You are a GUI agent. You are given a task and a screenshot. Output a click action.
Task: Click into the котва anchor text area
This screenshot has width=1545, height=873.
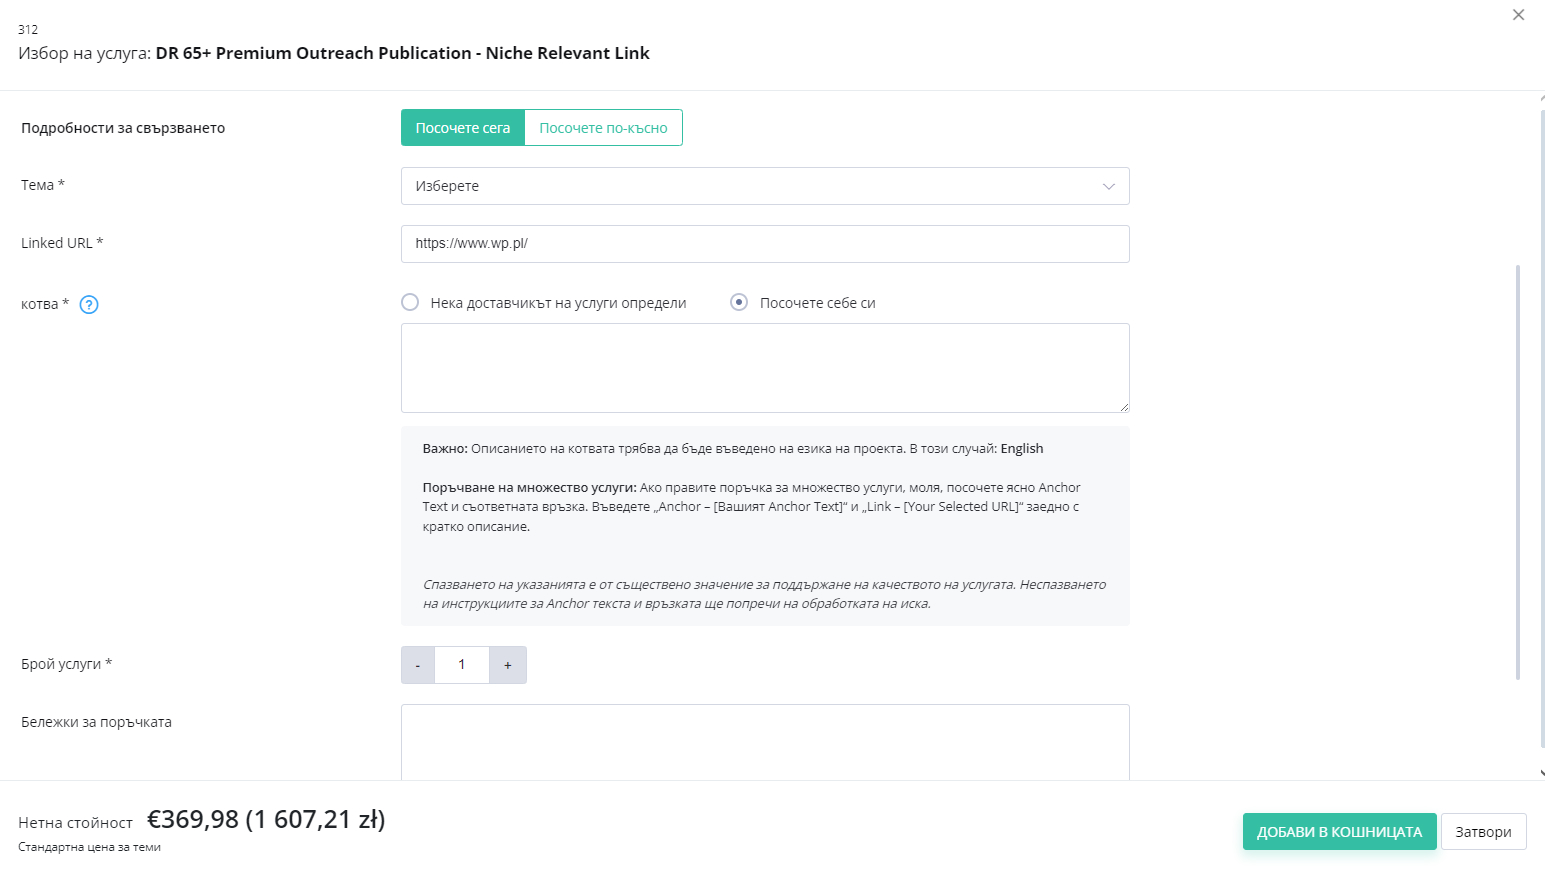click(765, 368)
